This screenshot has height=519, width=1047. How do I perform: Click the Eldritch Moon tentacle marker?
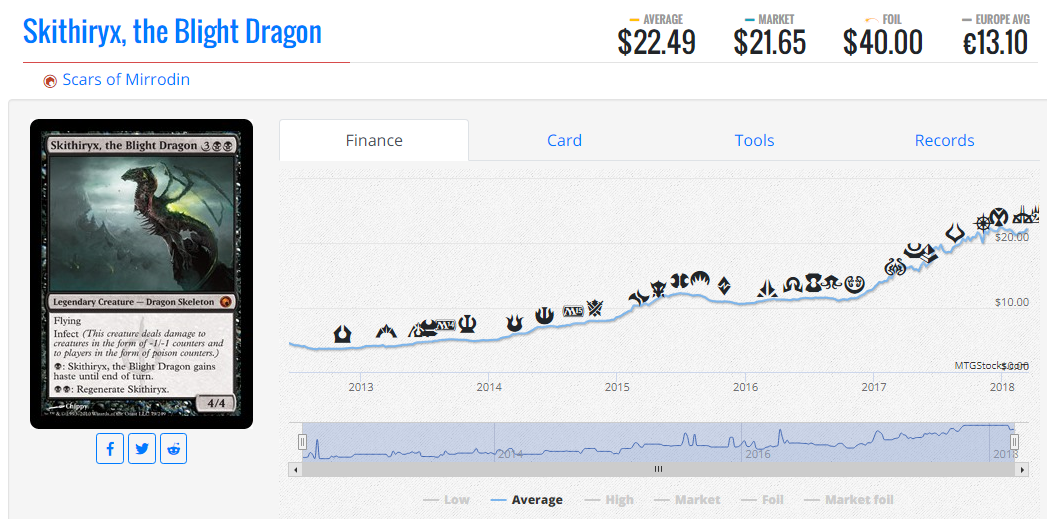(831, 282)
